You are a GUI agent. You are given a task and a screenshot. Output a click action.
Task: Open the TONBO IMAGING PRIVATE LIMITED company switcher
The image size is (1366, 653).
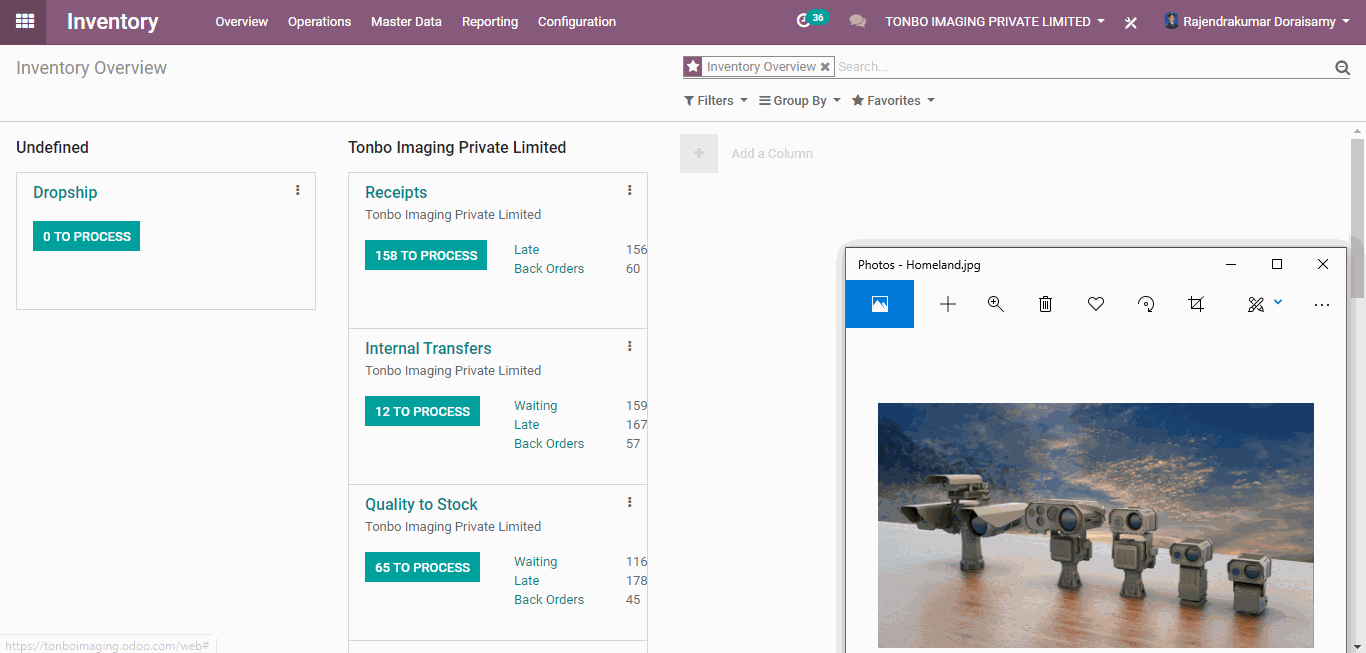tap(995, 21)
